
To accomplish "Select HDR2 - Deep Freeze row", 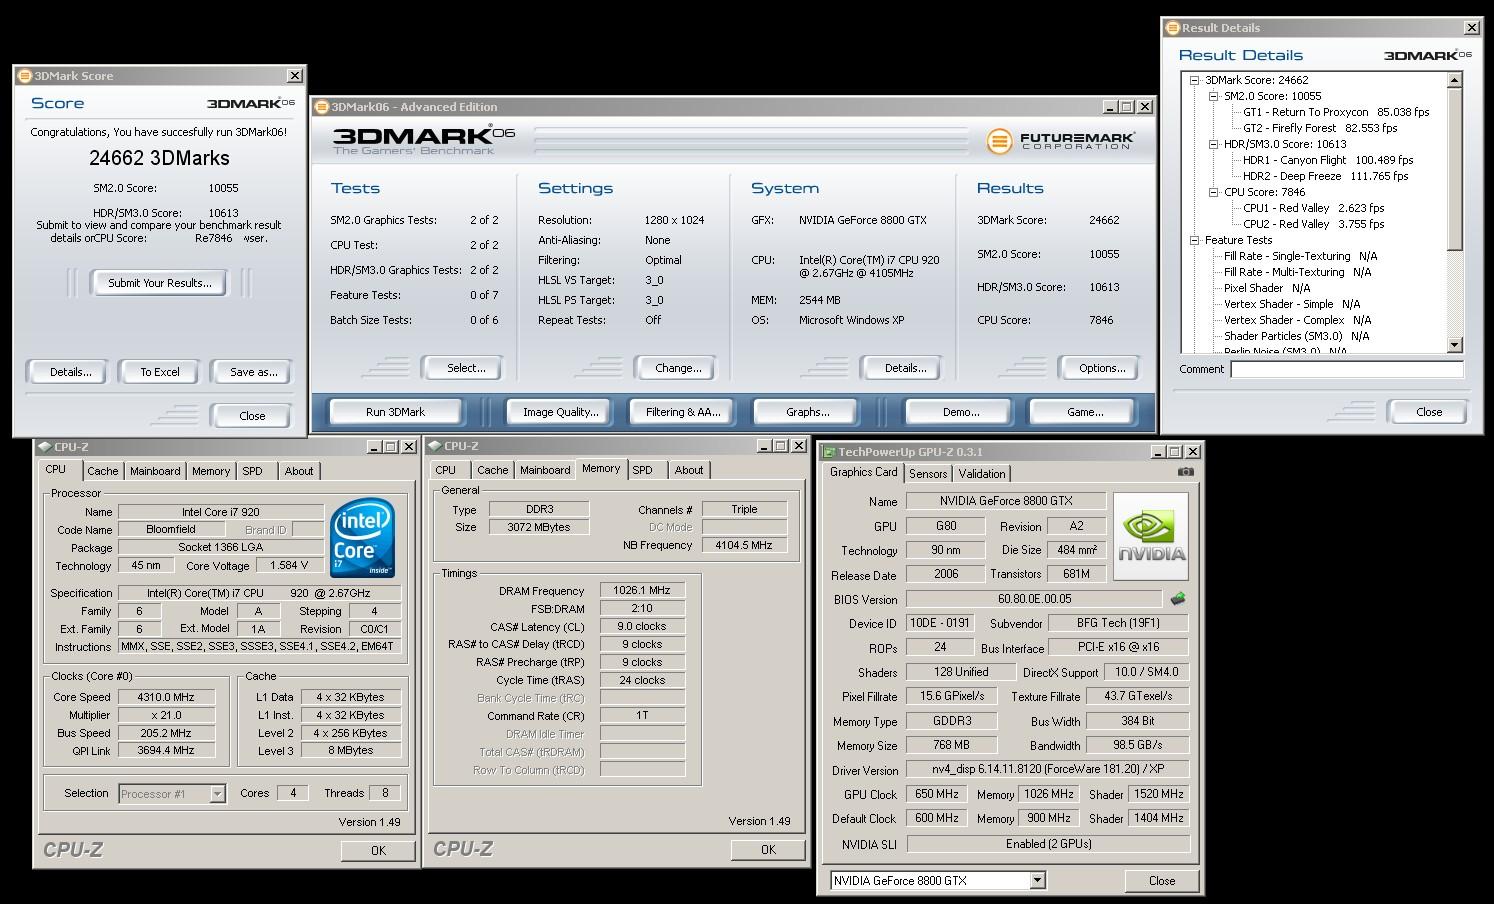I will [x=1325, y=176].
